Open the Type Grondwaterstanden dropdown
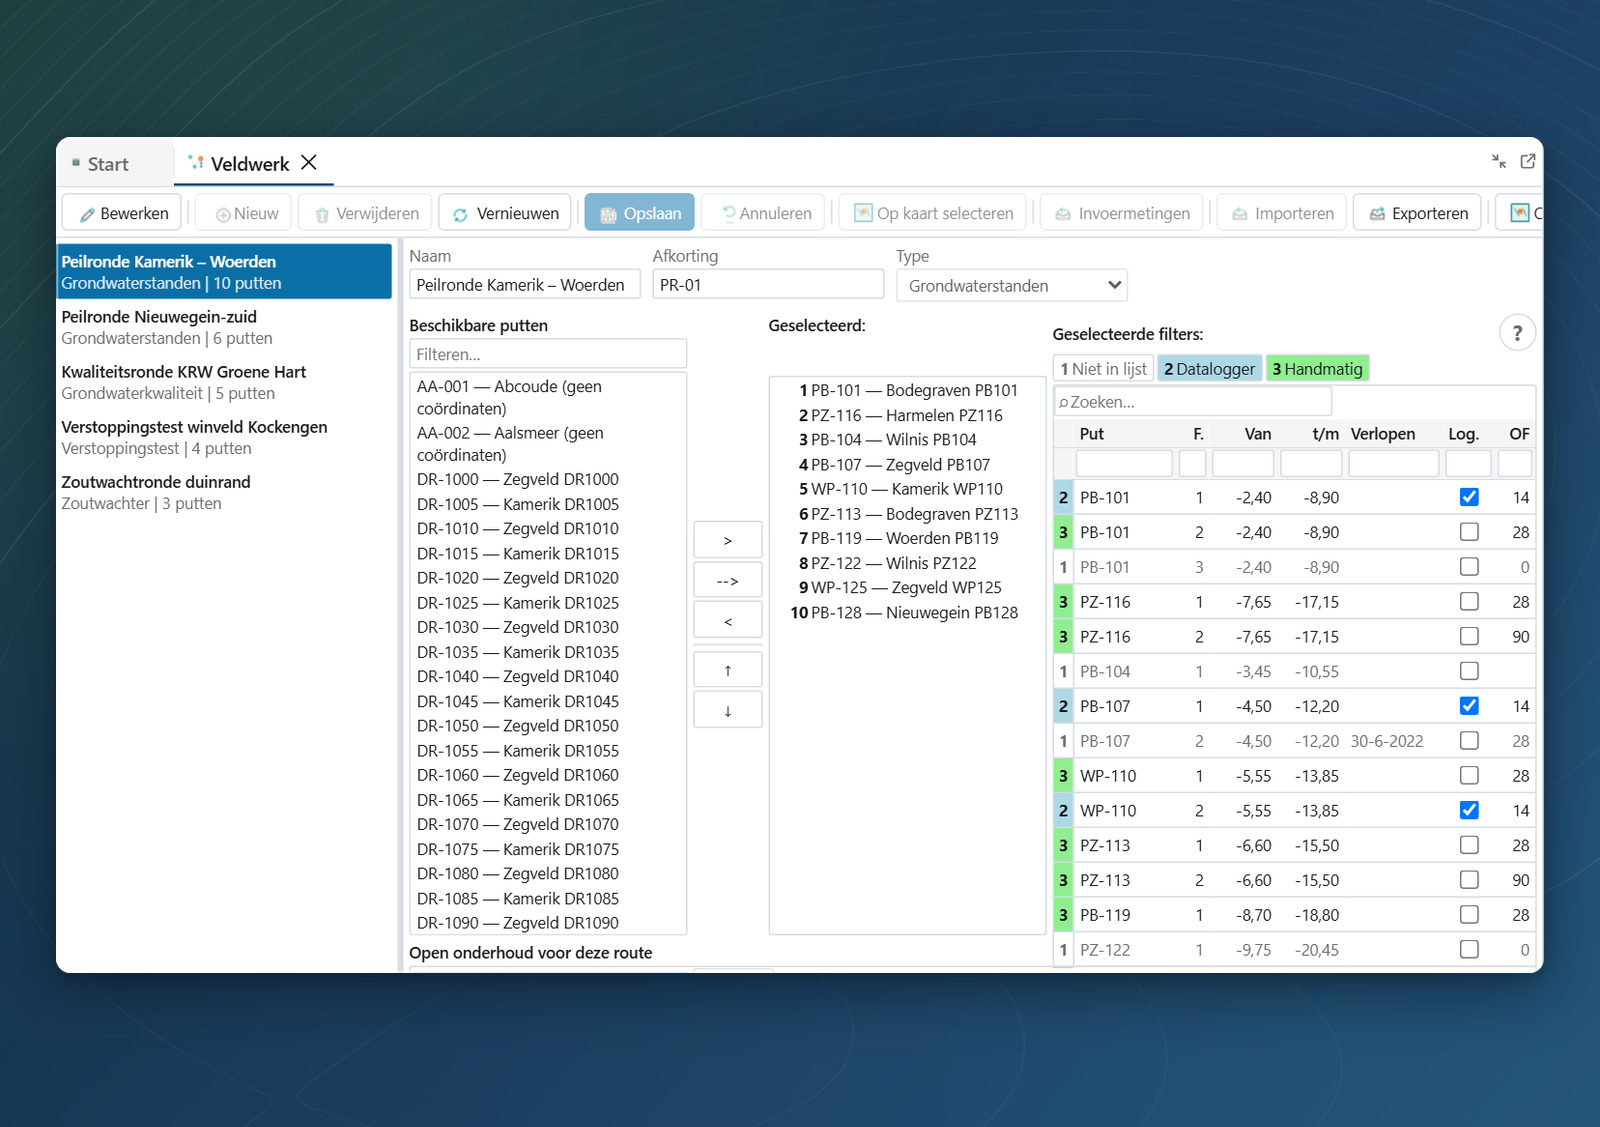 pos(1012,286)
